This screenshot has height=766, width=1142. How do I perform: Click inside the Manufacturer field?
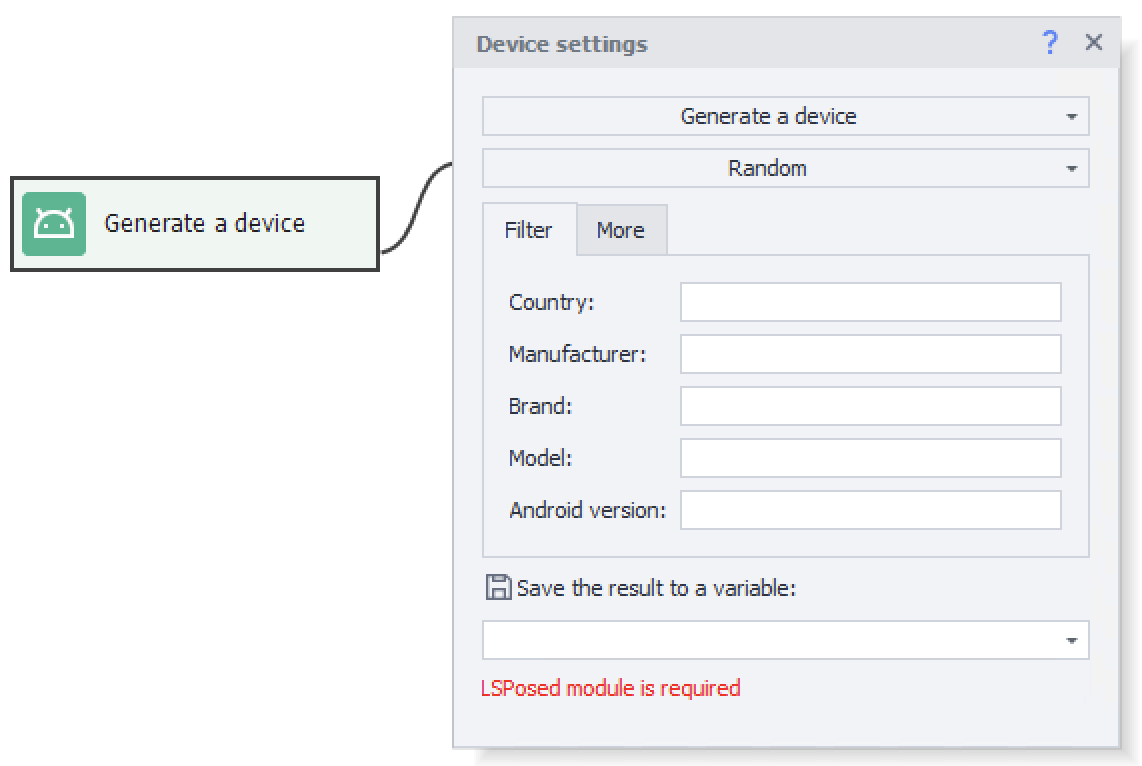click(x=870, y=354)
